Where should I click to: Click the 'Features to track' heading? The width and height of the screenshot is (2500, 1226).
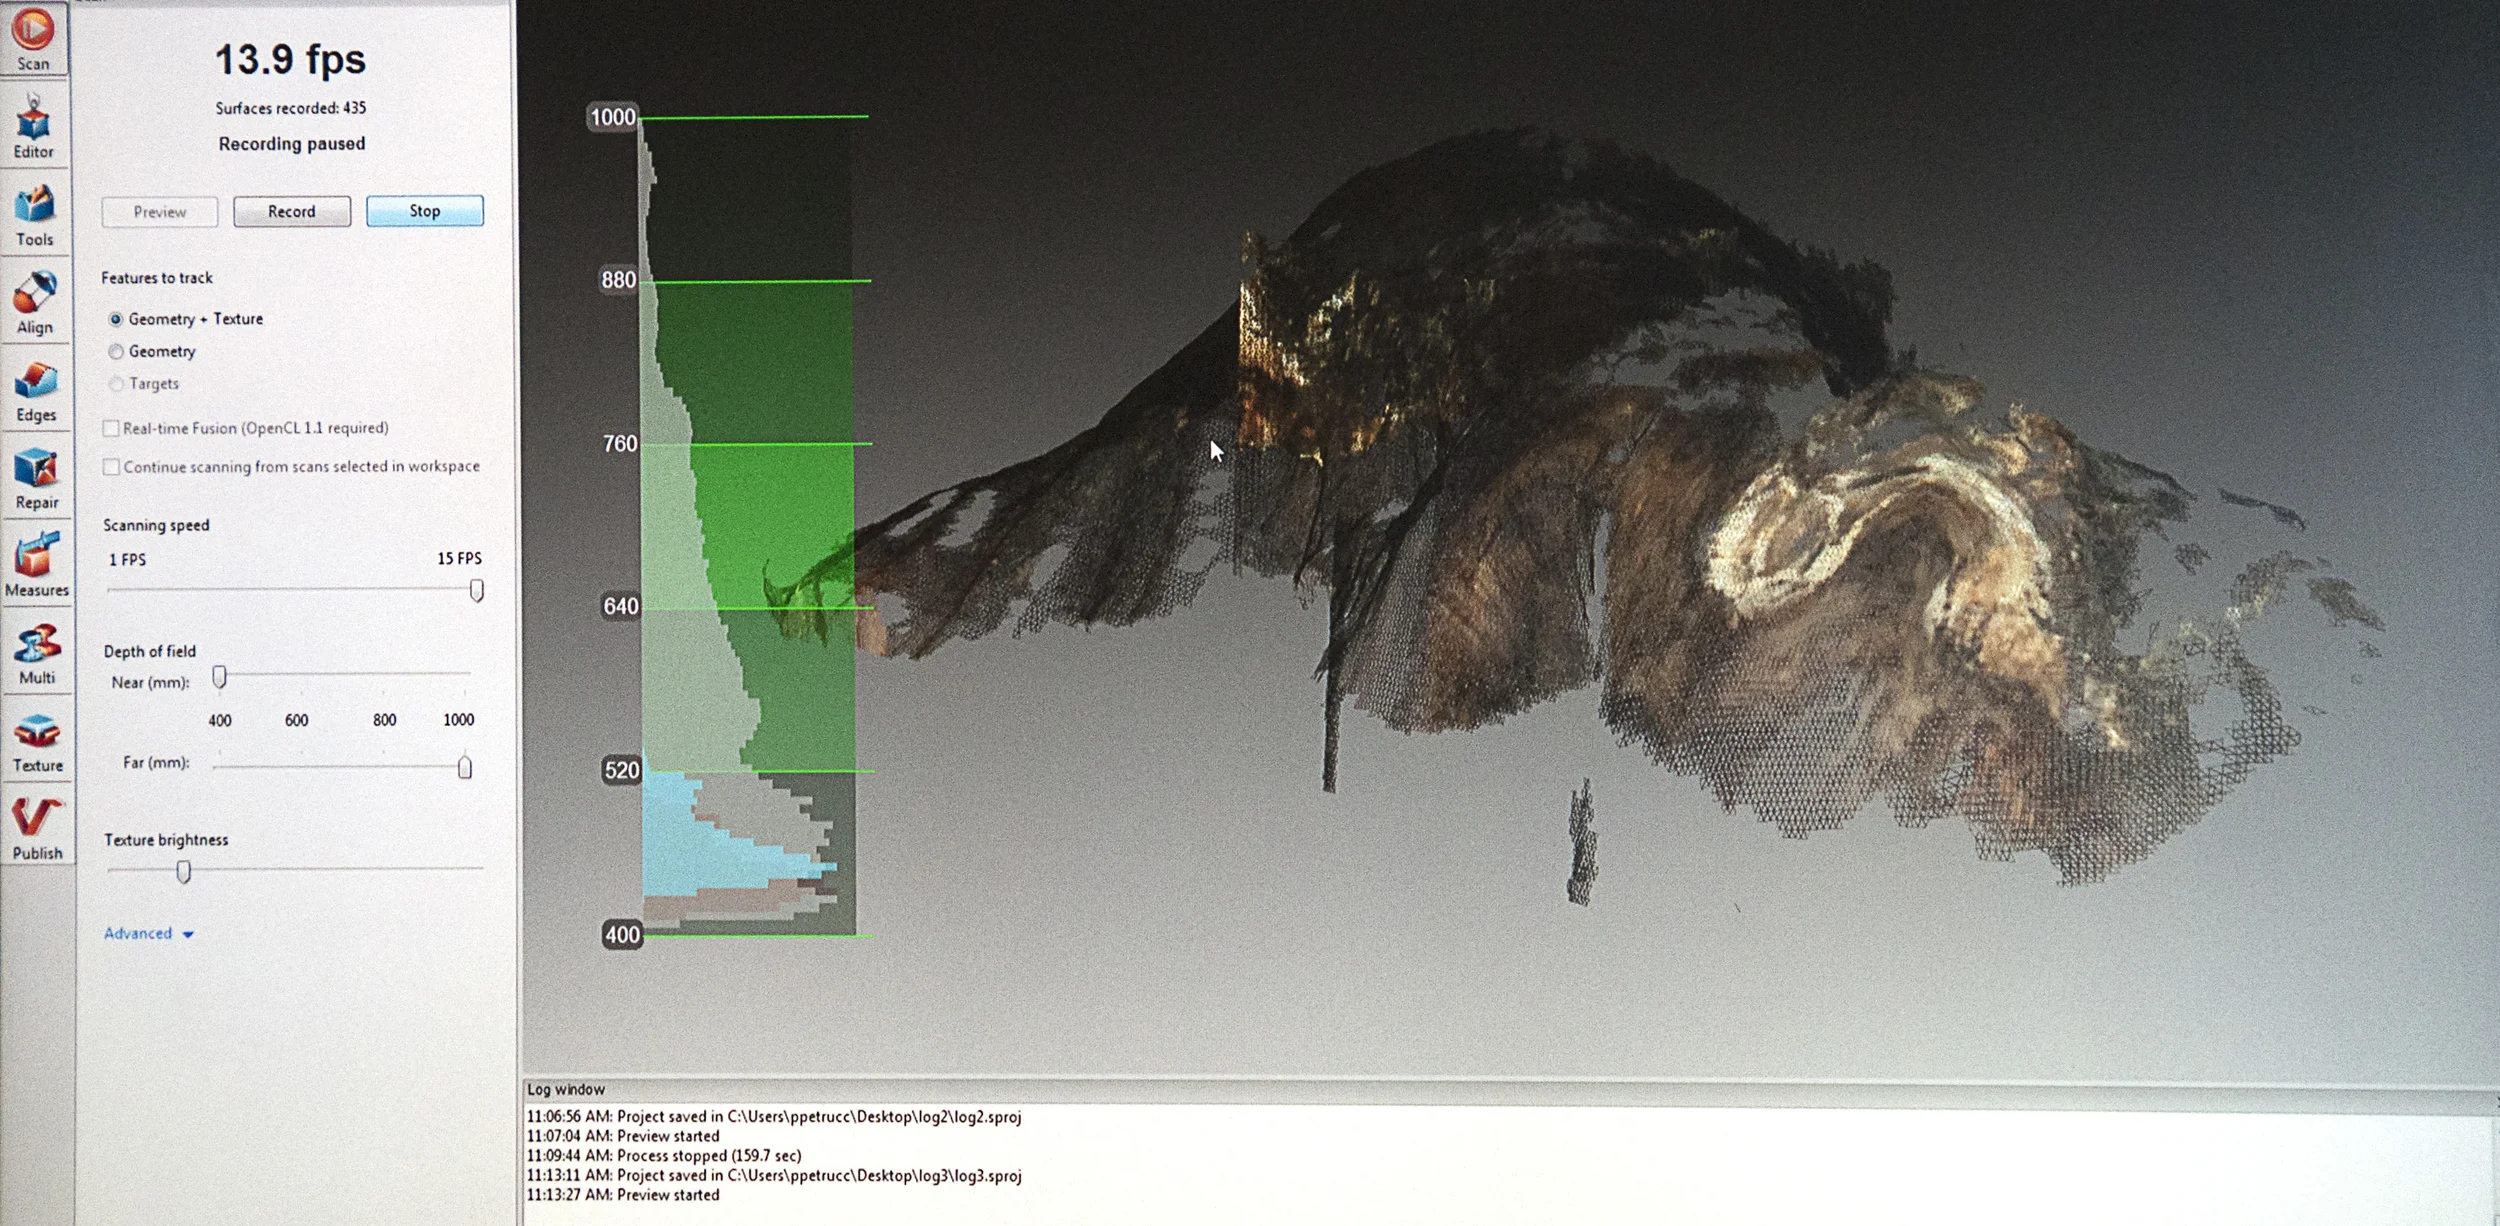tap(157, 277)
